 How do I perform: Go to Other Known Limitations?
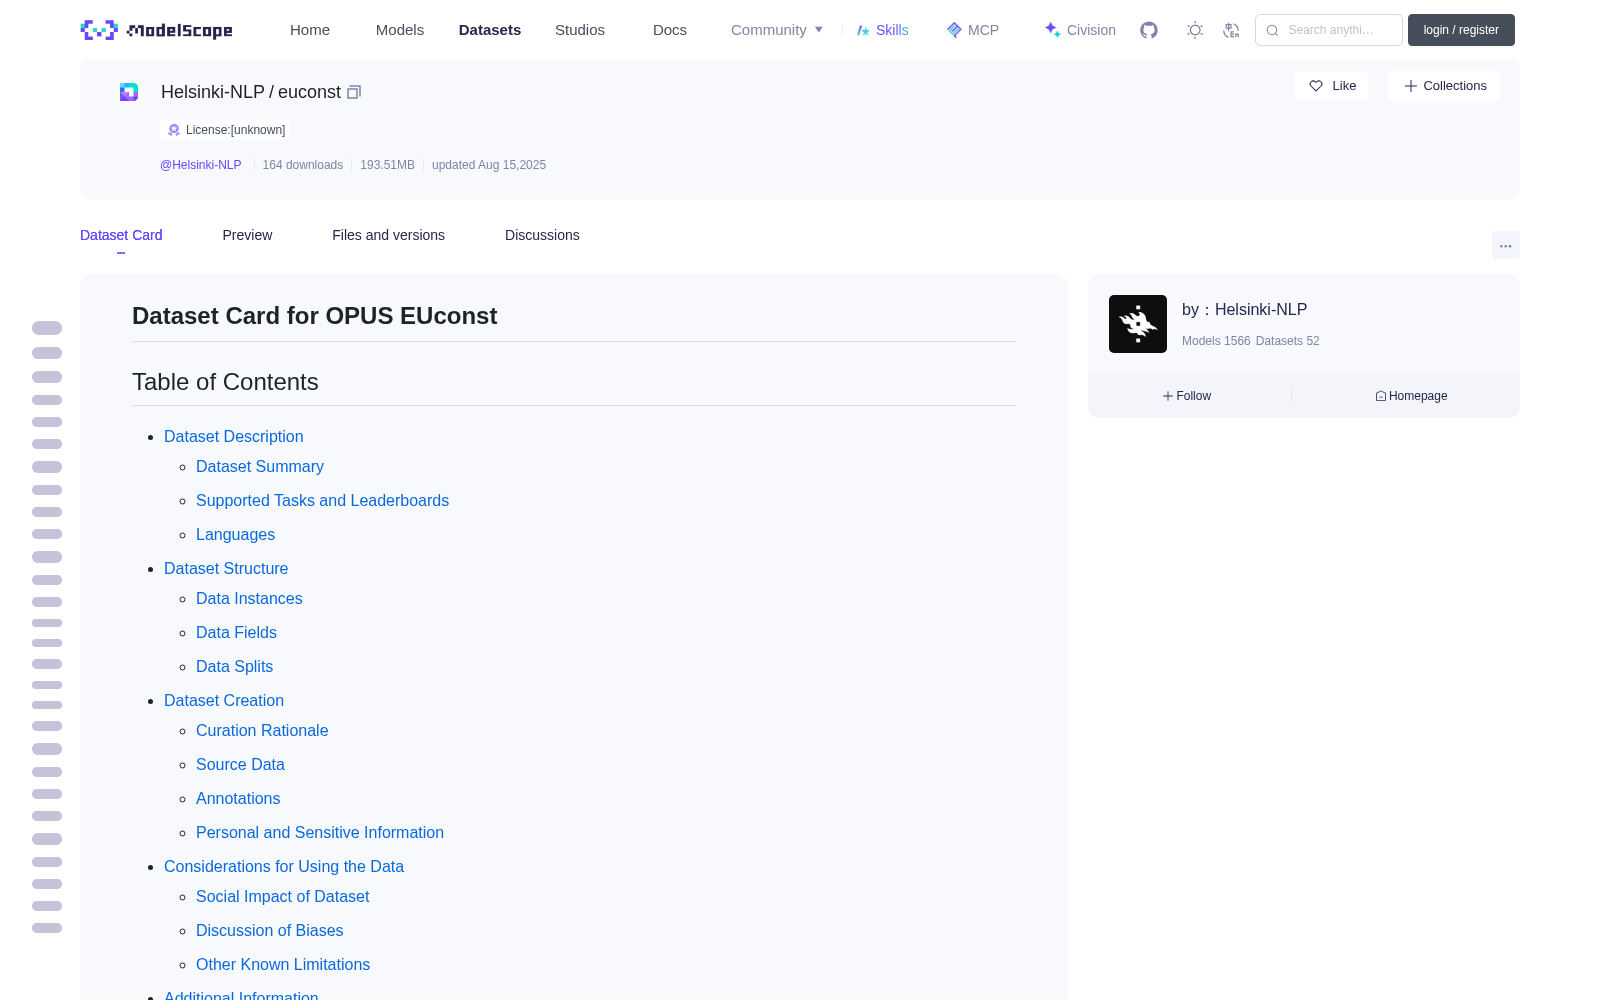[x=283, y=965]
